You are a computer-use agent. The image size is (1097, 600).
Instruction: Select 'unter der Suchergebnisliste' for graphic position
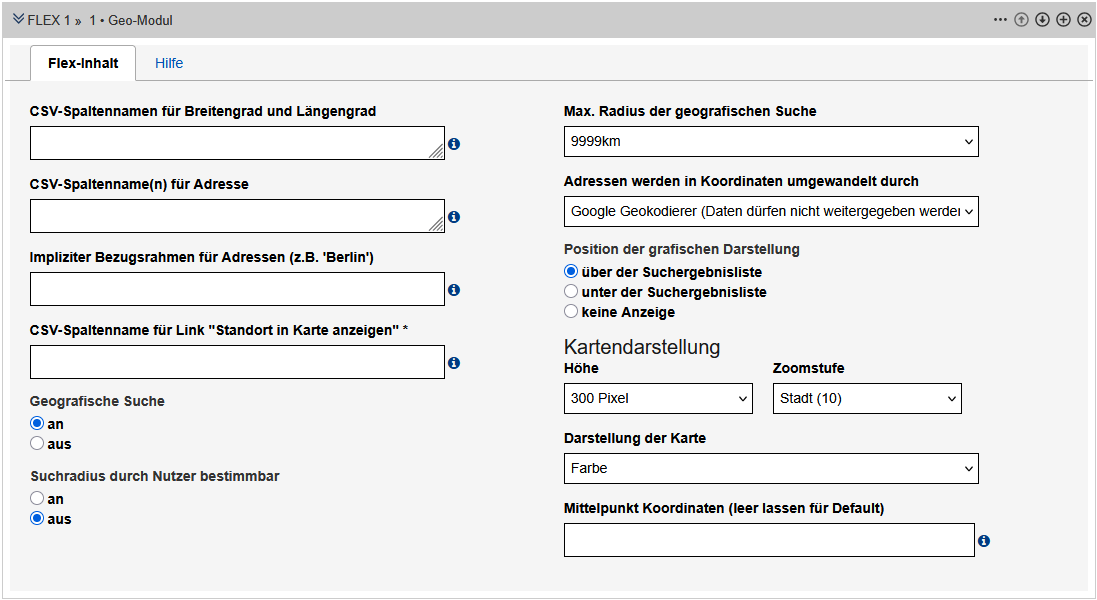(571, 291)
